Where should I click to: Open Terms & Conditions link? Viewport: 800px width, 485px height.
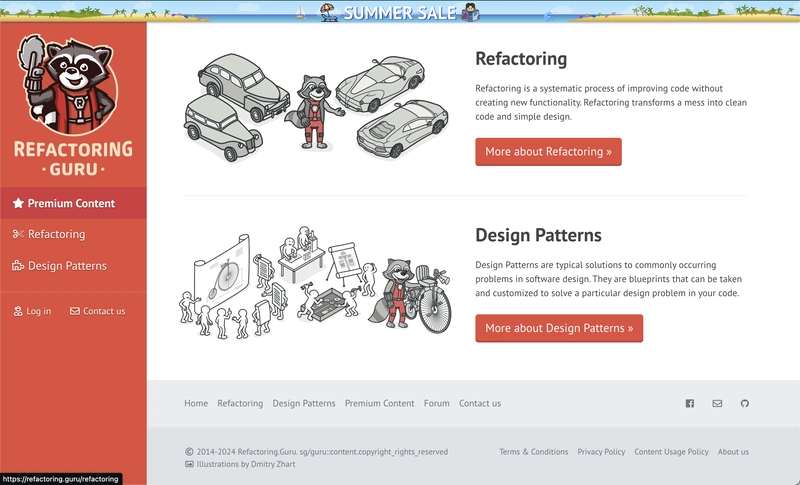(x=534, y=451)
